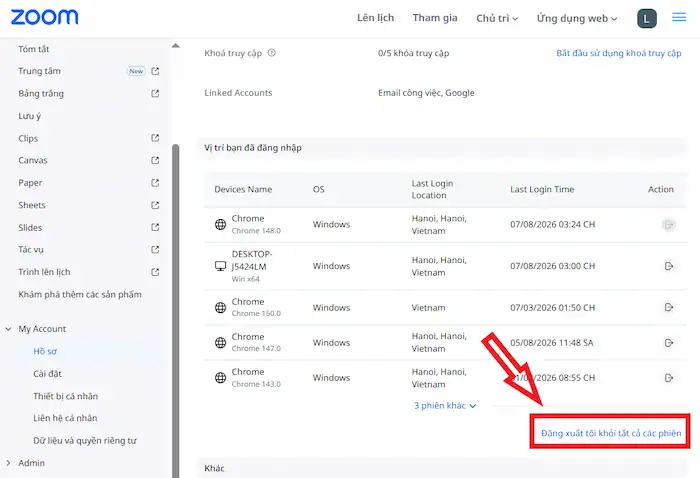Sign out the DESKTOP-J5424LM device
The image size is (700, 478).
668,266
